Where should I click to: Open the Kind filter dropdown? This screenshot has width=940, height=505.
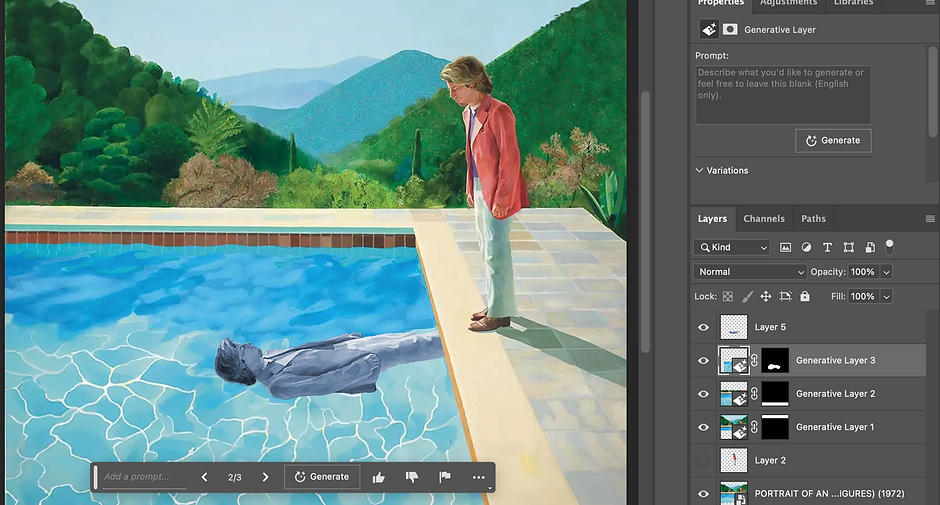[x=732, y=247]
